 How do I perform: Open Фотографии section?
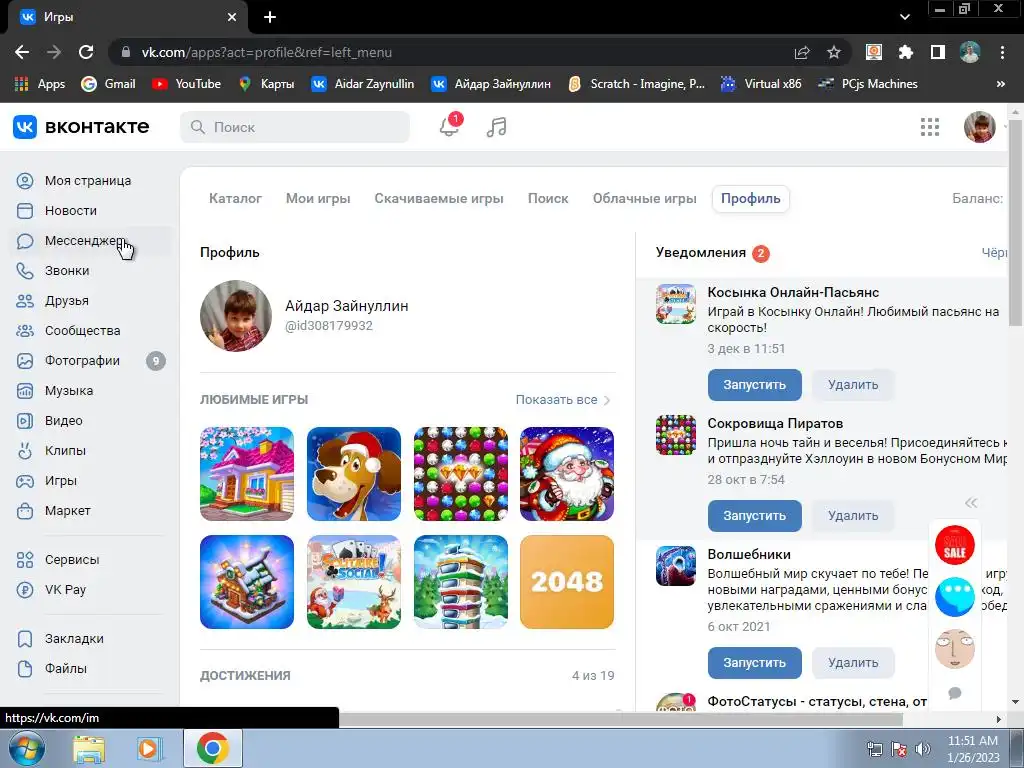[82, 361]
